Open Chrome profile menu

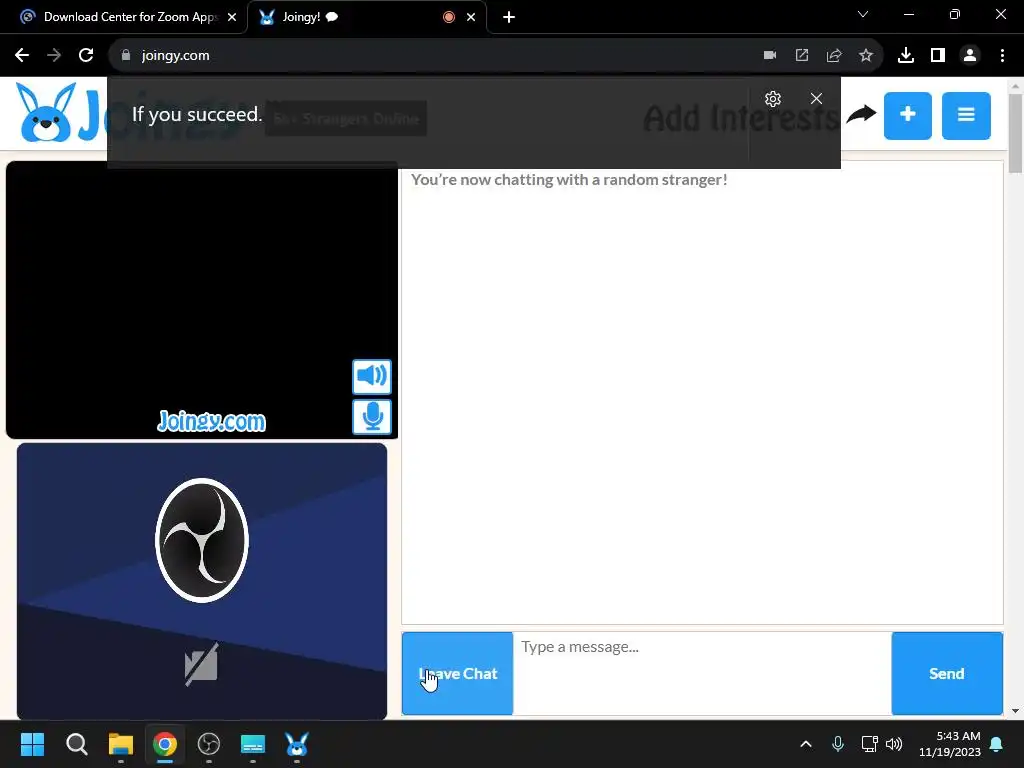coord(970,56)
